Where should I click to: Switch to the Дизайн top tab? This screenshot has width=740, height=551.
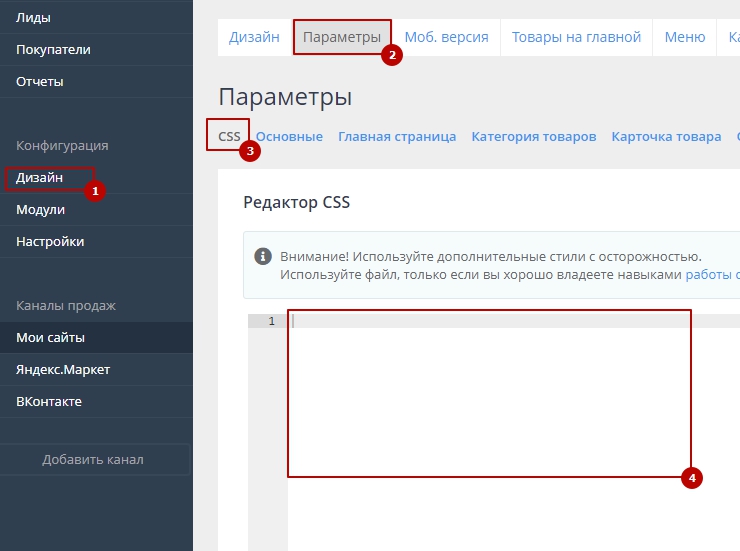pos(254,37)
